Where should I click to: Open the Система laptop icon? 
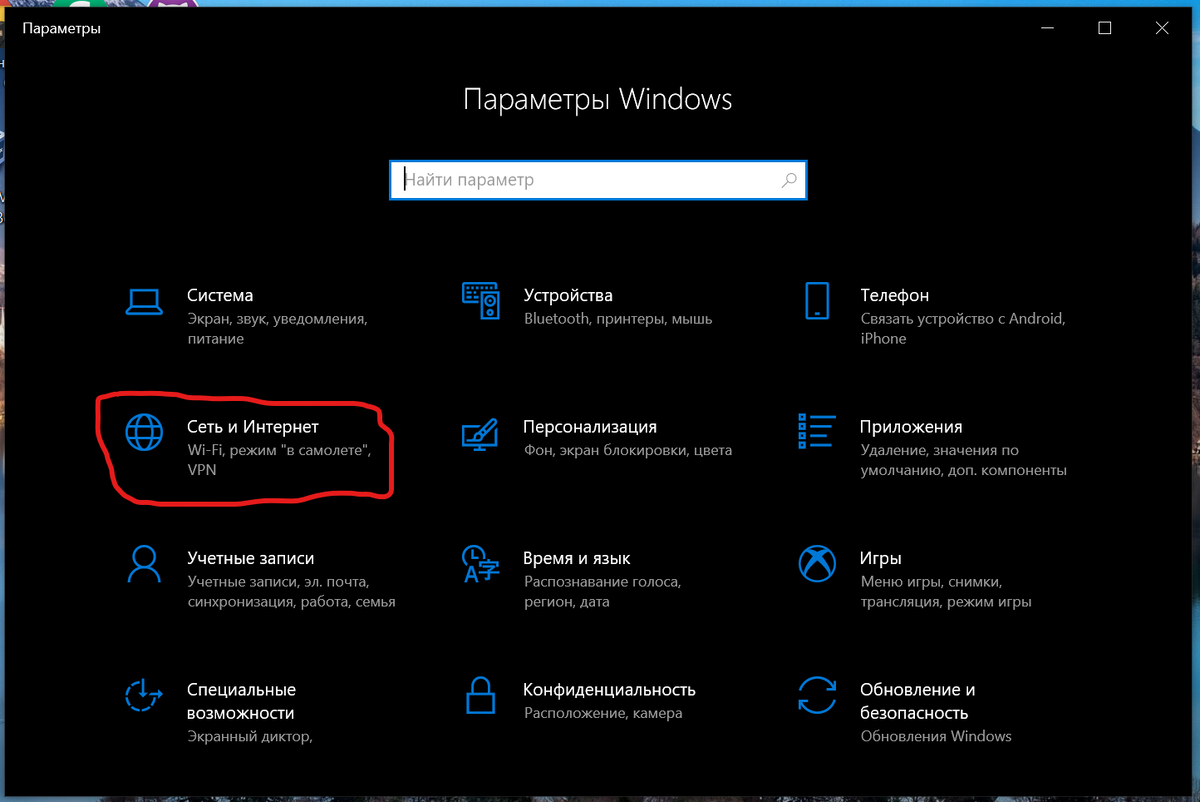[x=143, y=301]
